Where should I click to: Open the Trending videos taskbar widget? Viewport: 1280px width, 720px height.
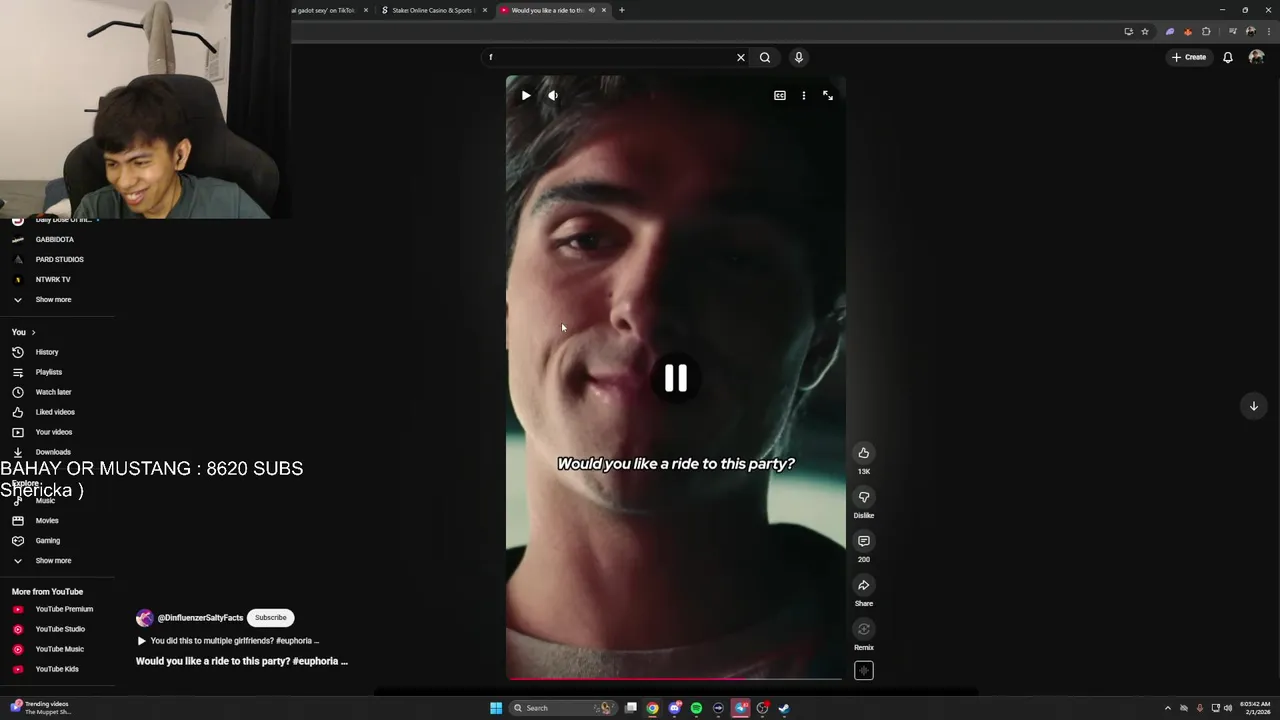pyautogui.click(x=40, y=708)
